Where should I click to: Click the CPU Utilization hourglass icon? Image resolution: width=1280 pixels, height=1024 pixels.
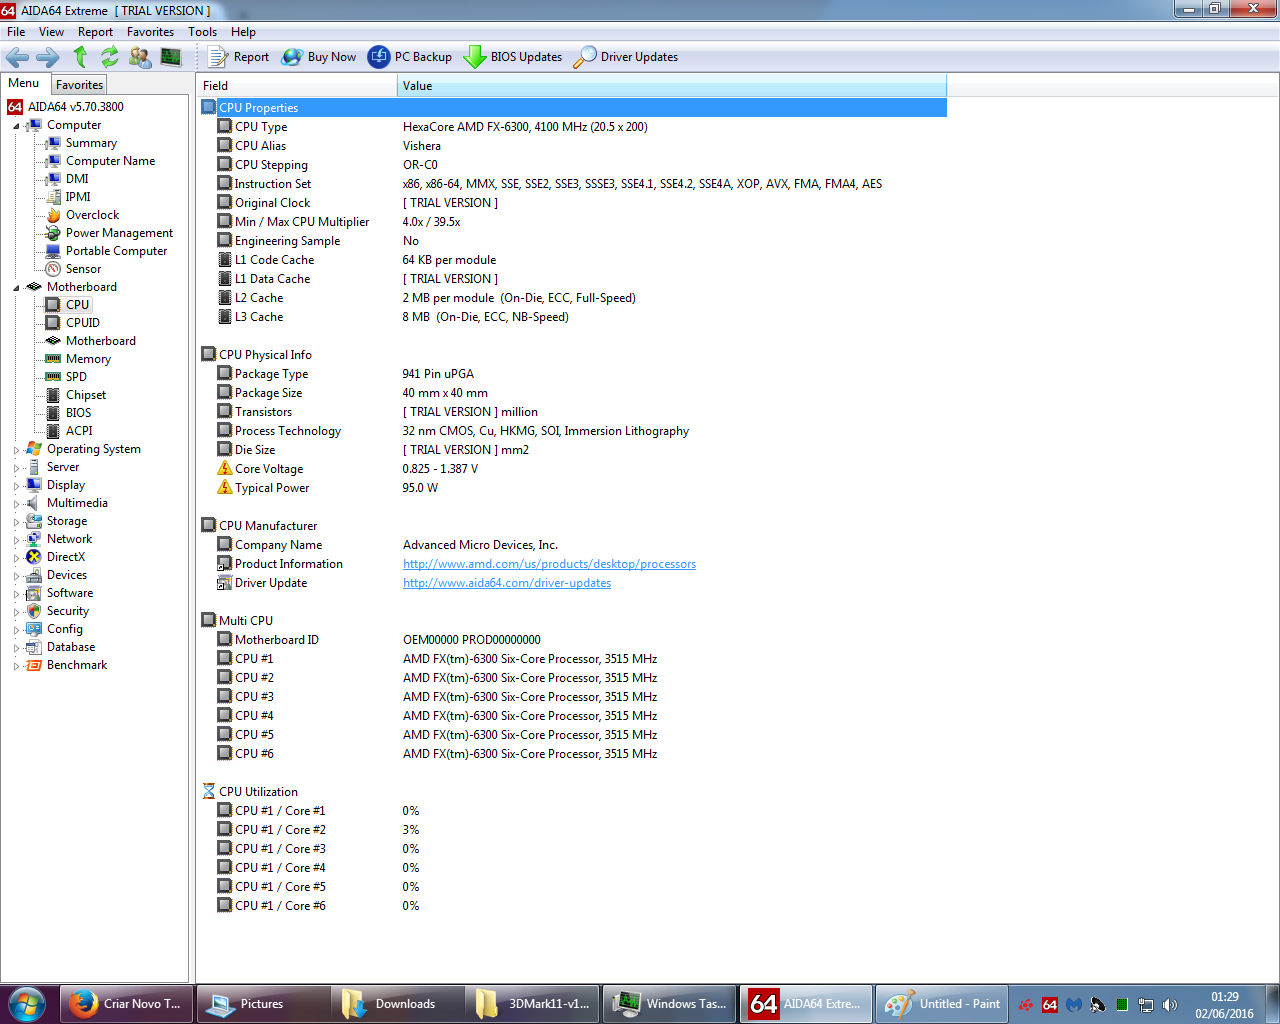(x=209, y=791)
